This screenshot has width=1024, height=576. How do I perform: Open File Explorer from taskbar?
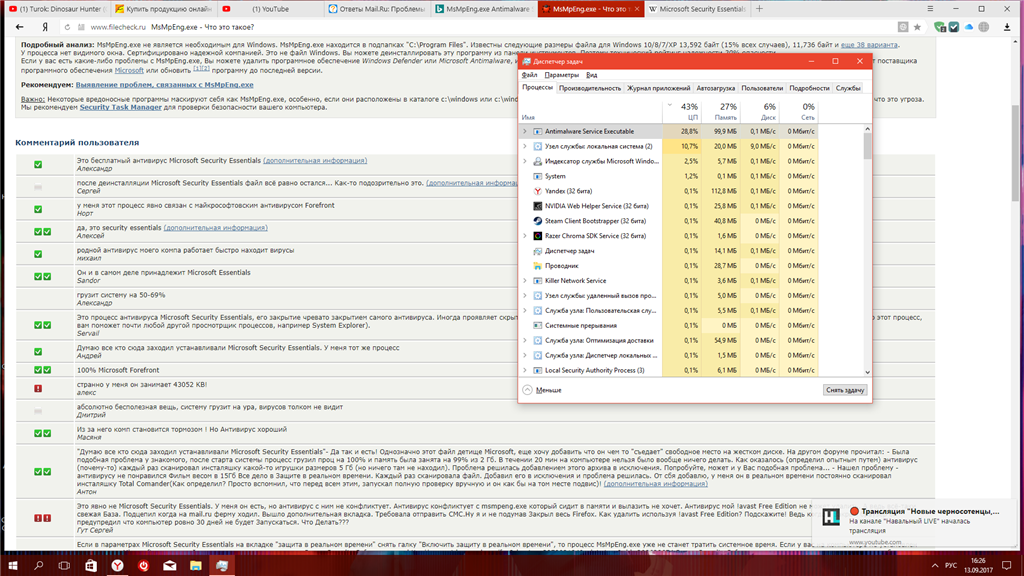[196, 566]
